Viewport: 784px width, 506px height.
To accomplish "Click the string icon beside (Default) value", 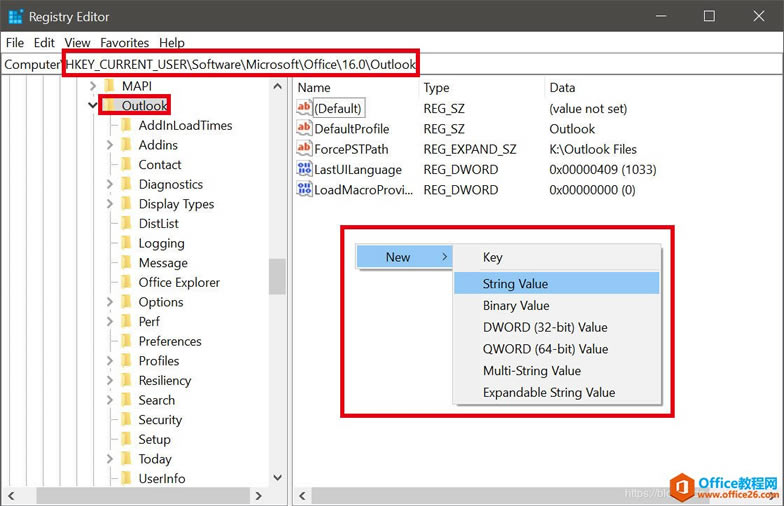I will pyautogui.click(x=304, y=108).
